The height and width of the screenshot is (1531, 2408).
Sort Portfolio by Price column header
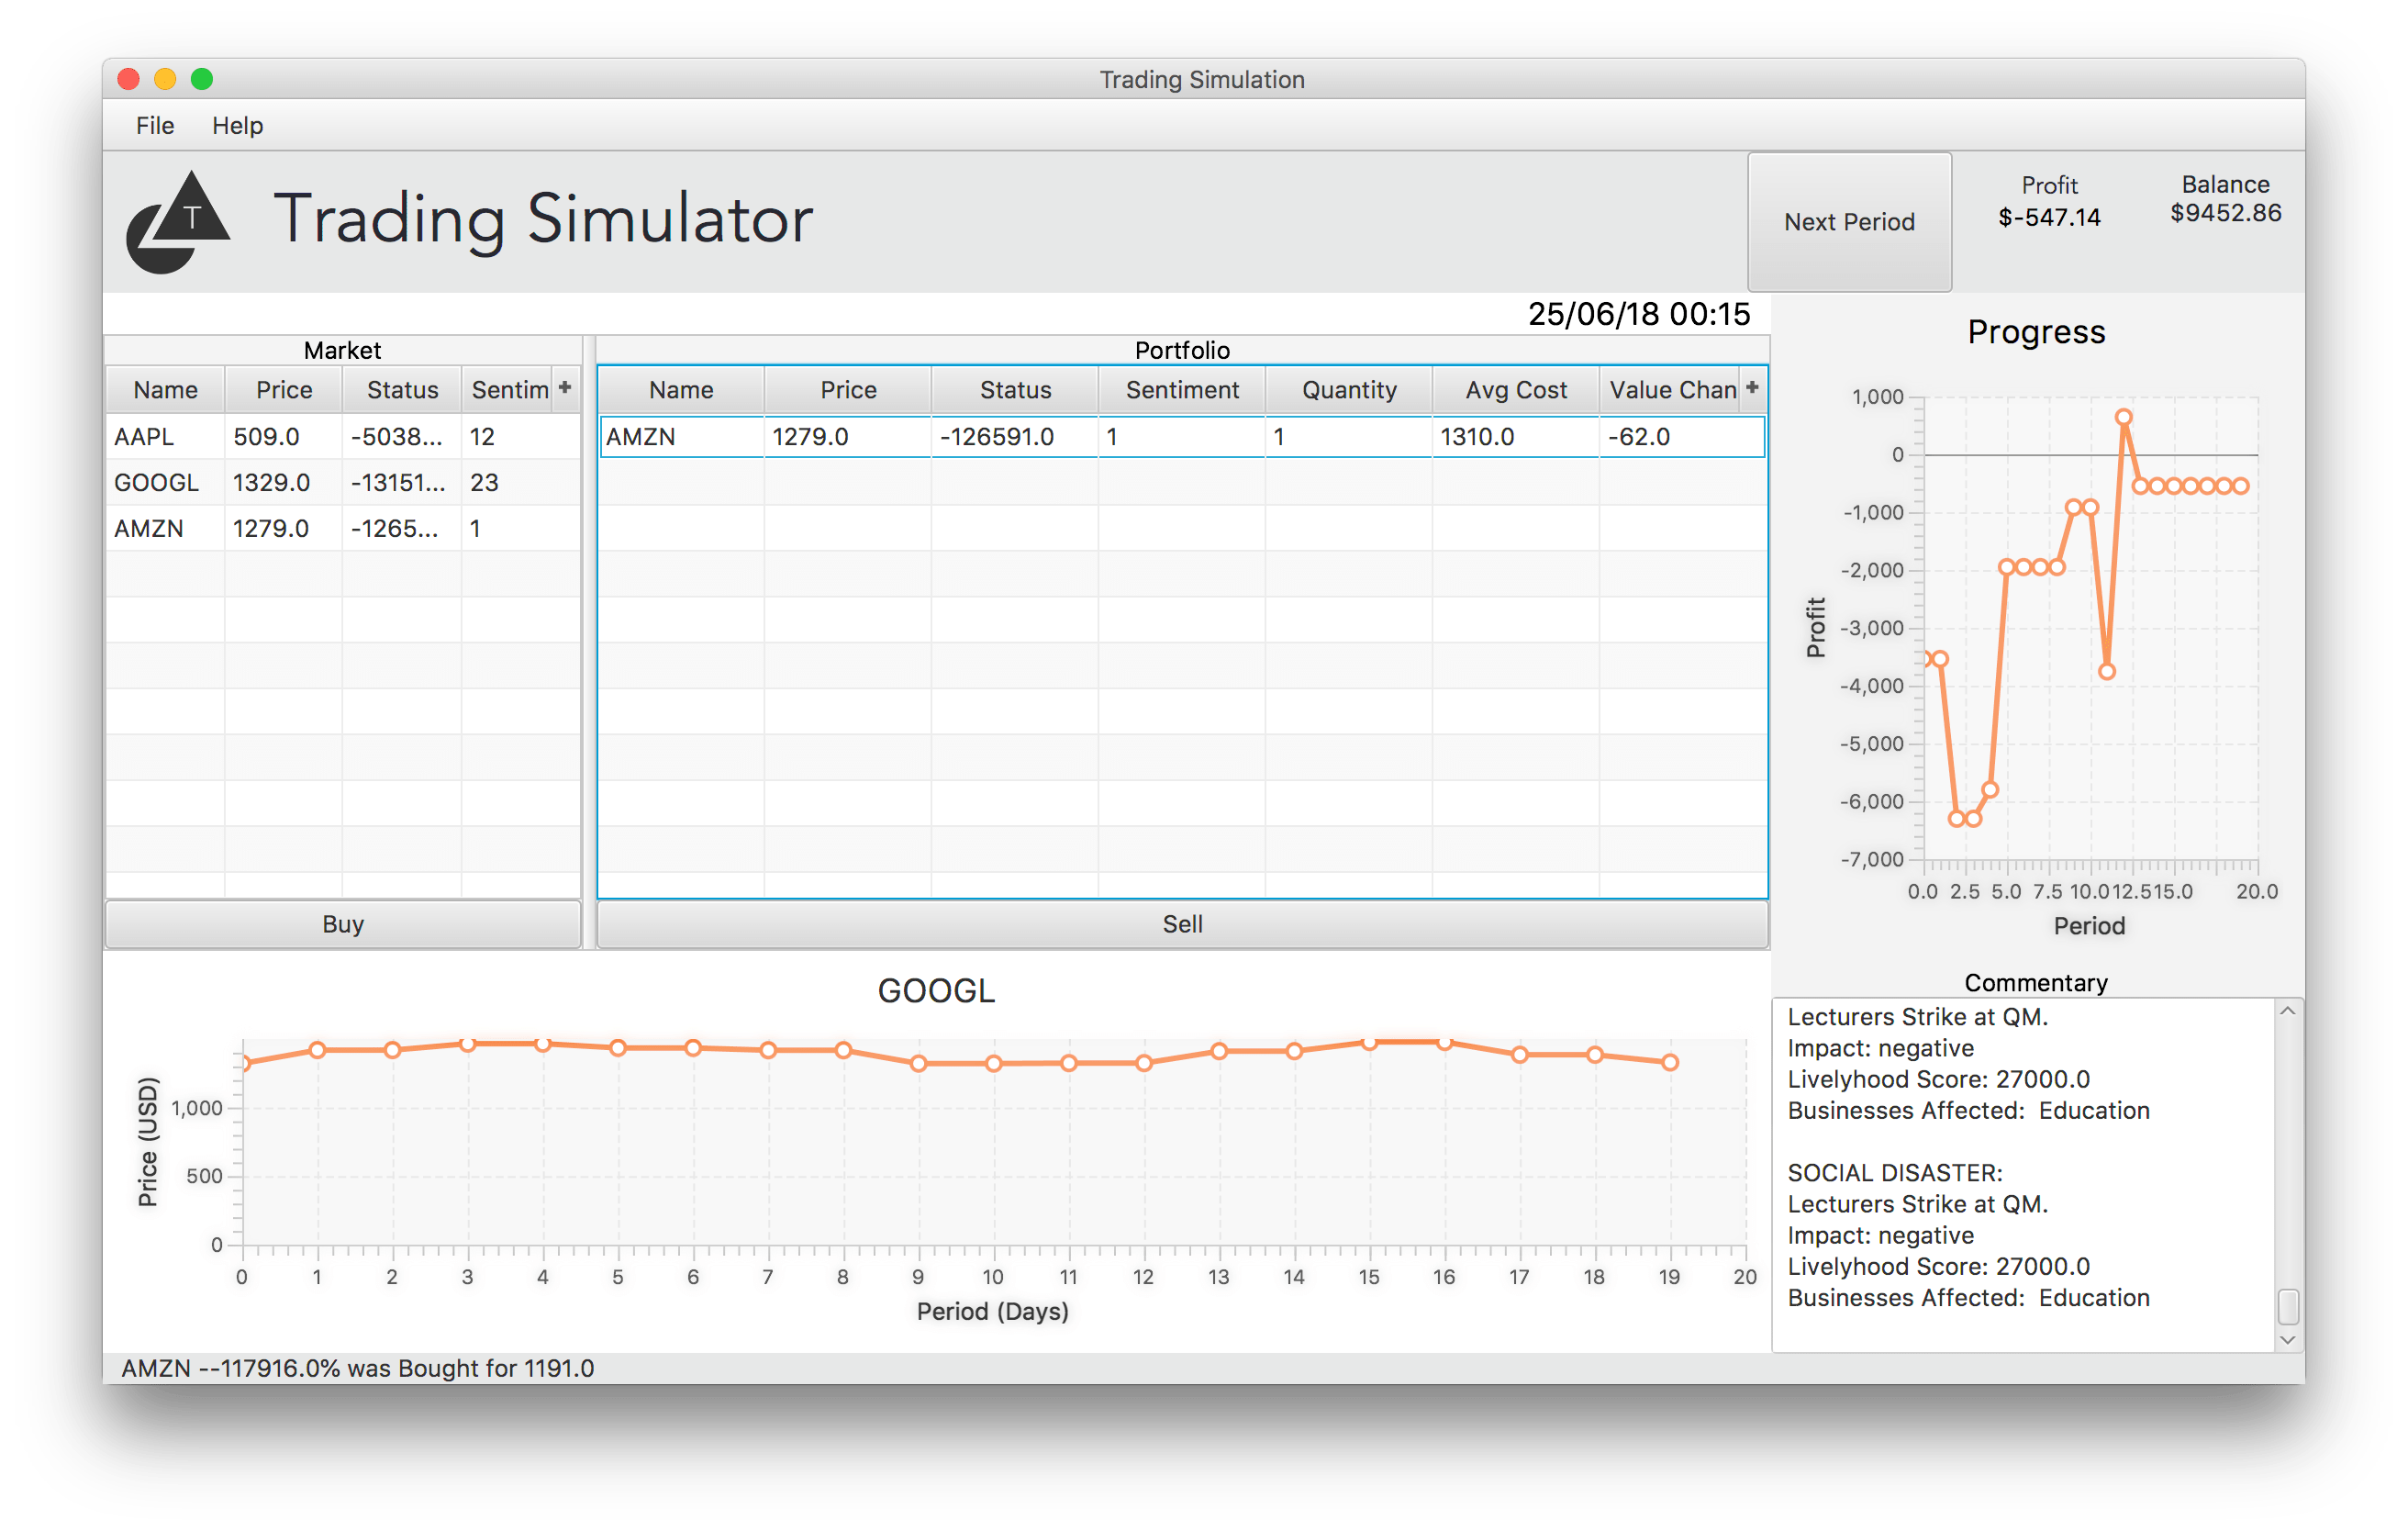(x=848, y=390)
